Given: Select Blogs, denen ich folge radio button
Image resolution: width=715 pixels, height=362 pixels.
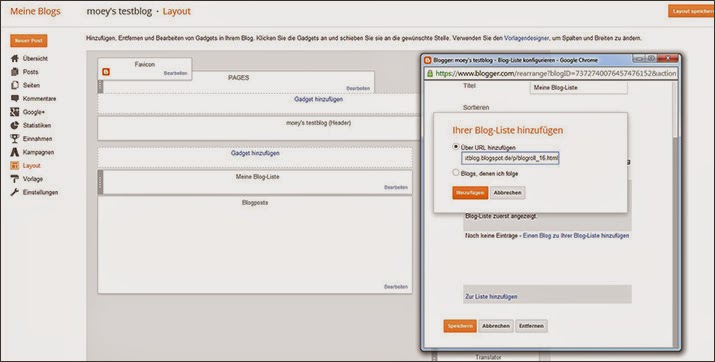Looking at the screenshot, I should click(456, 173).
